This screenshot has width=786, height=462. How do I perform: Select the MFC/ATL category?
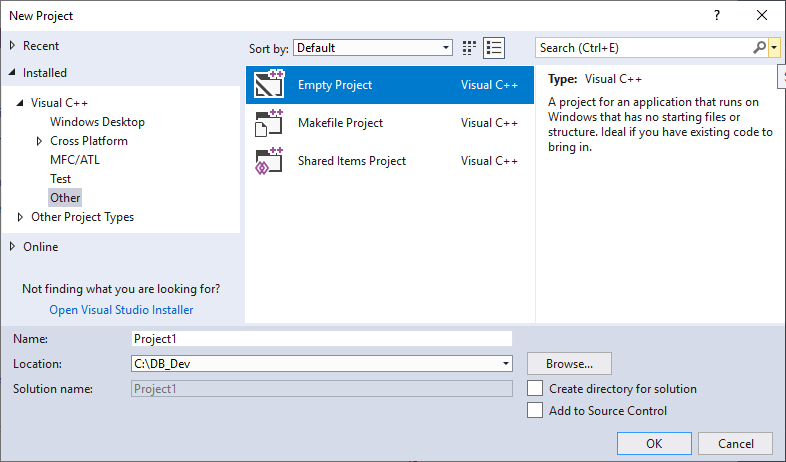(x=75, y=160)
